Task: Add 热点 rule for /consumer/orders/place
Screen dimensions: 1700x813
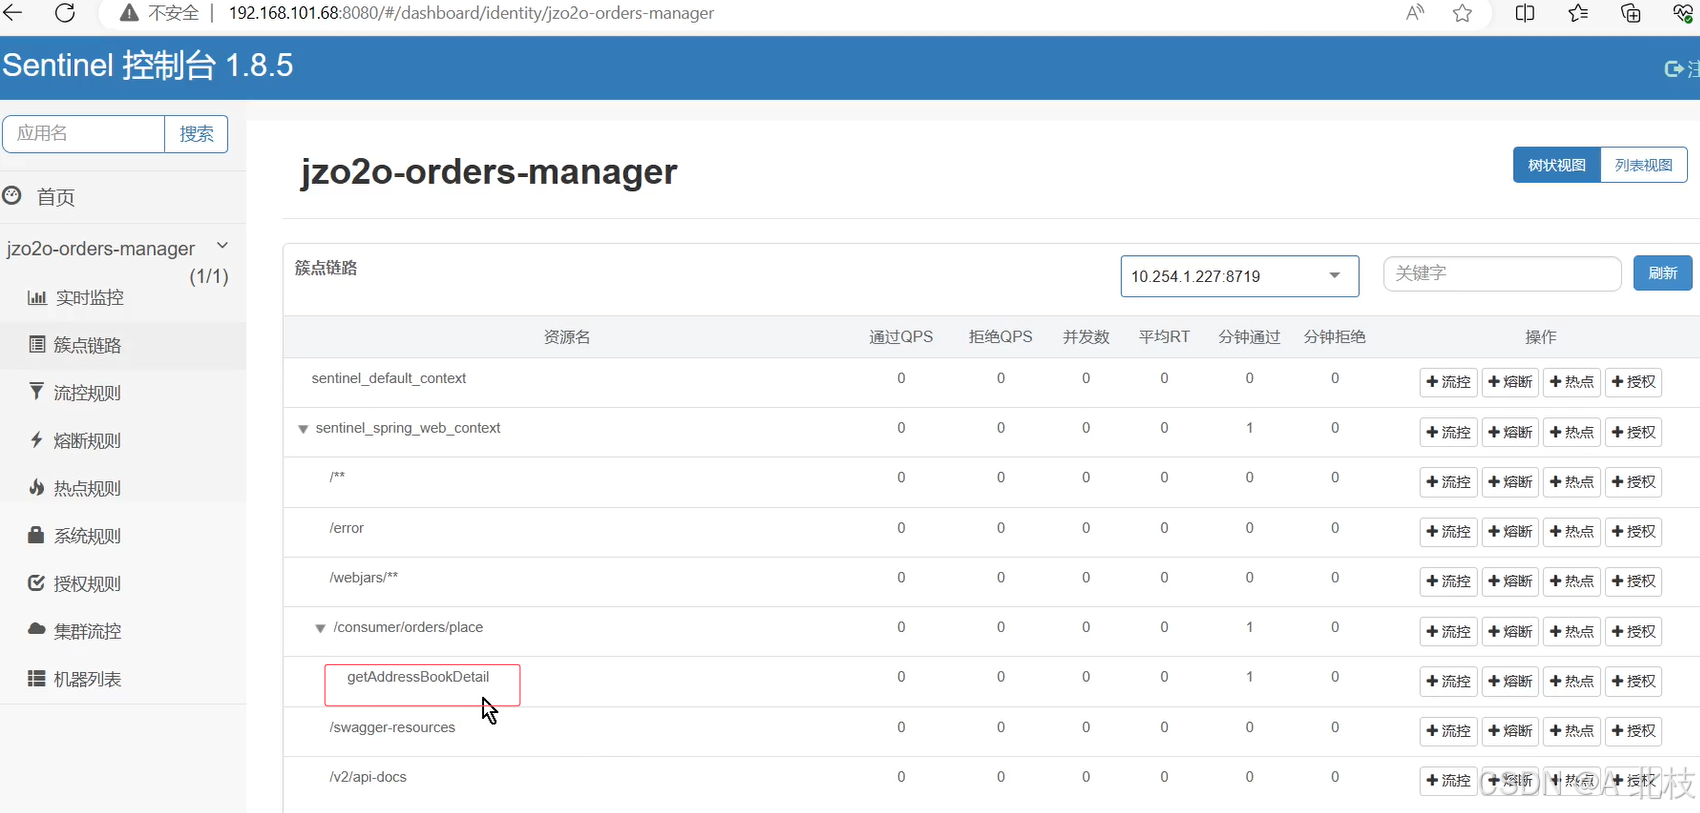Action: pyautogui.click(x=1572, y=631)
